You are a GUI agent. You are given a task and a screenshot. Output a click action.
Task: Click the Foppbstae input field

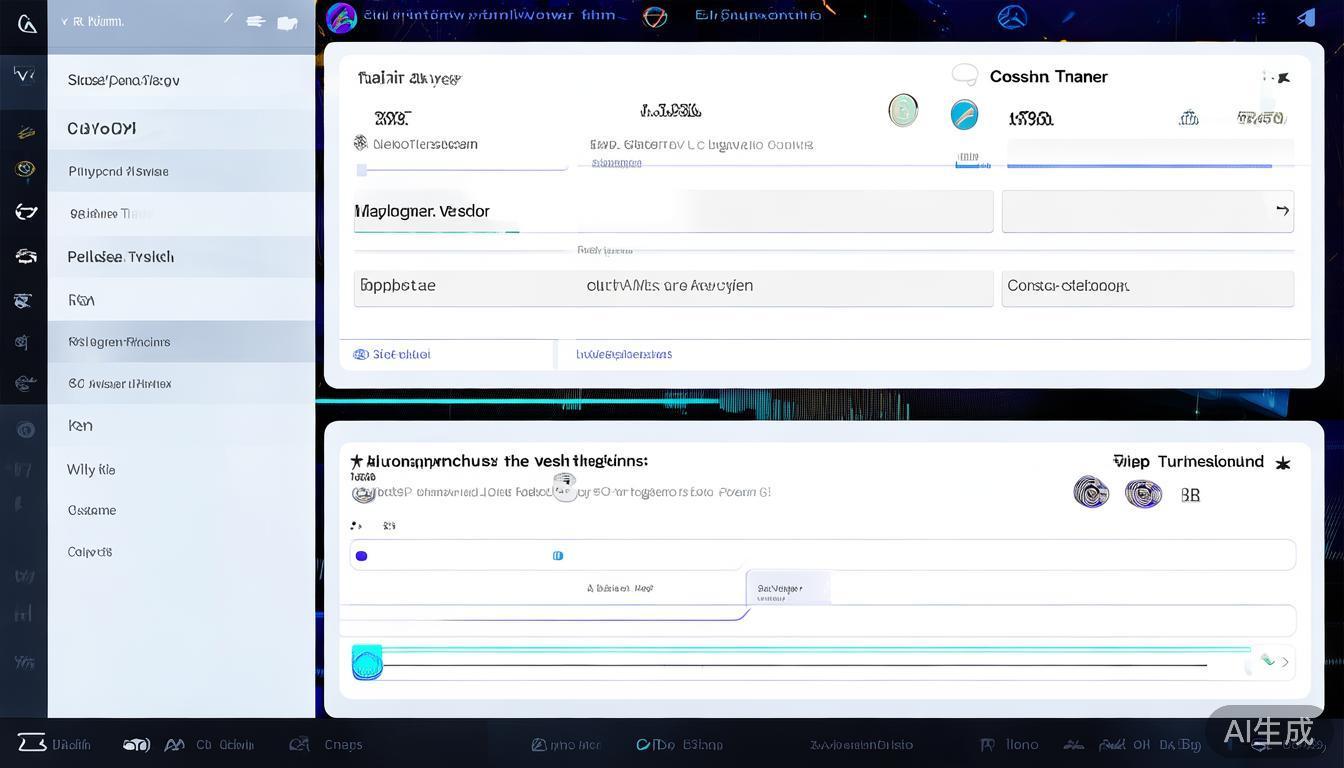tap(672, 288)
